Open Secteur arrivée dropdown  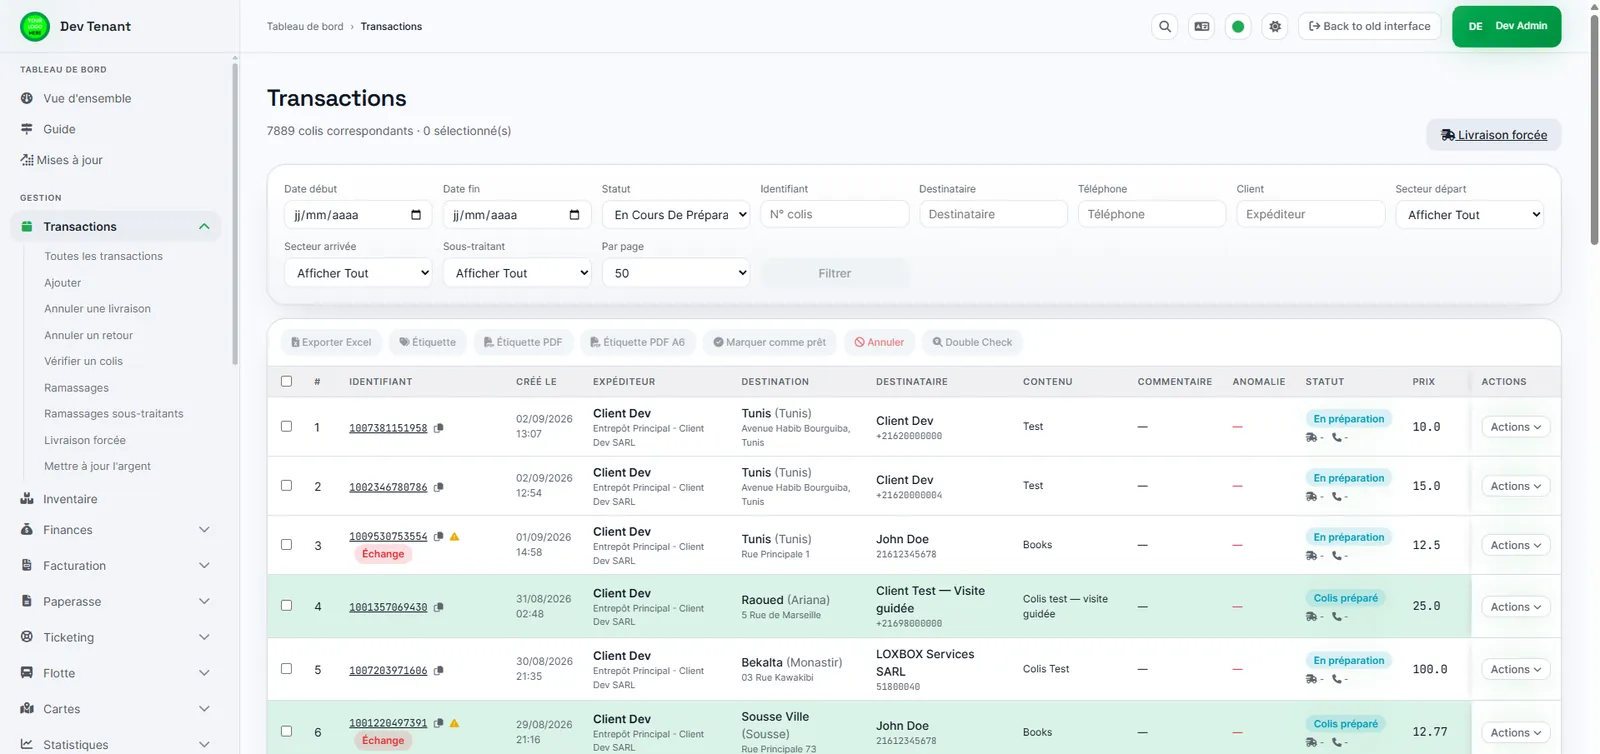(x=358, y=273)
